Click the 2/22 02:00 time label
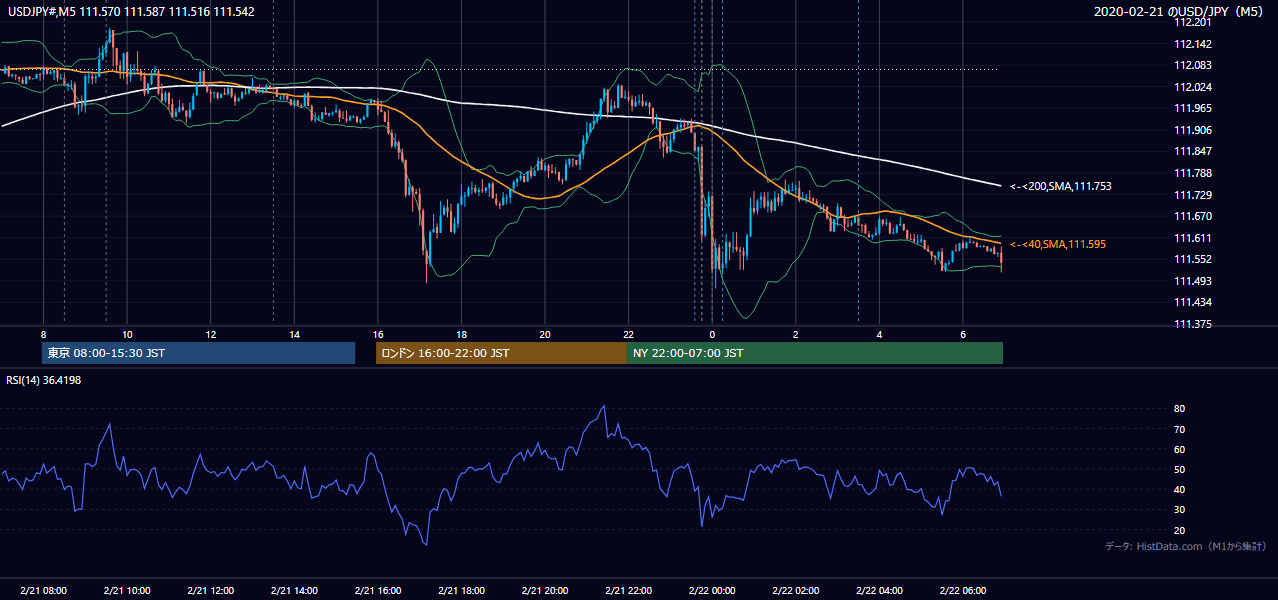This screenshot has height=600, width=1278. (796, 591)
